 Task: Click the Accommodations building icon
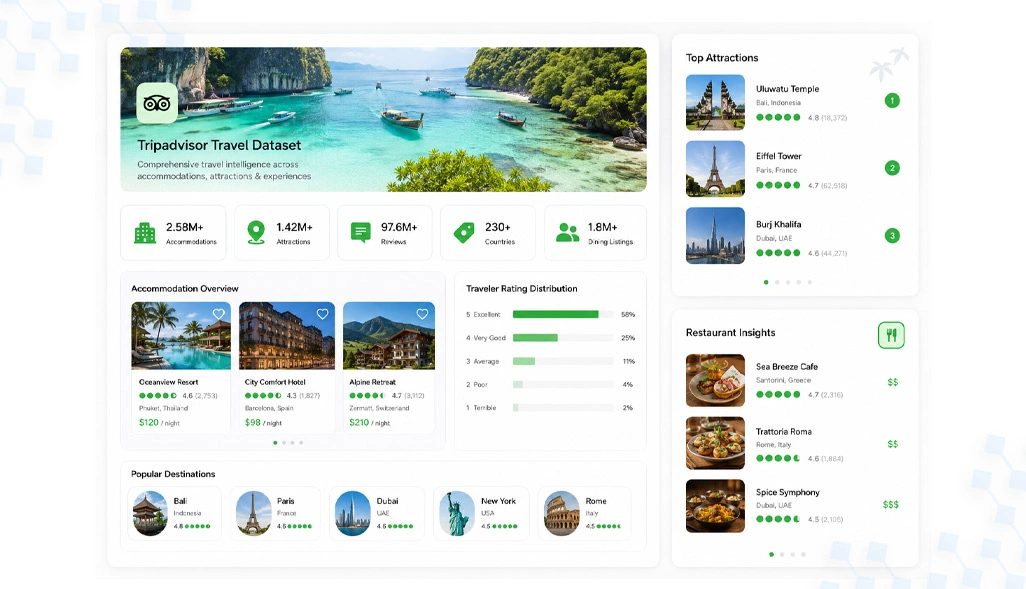[x=145, y=233]
